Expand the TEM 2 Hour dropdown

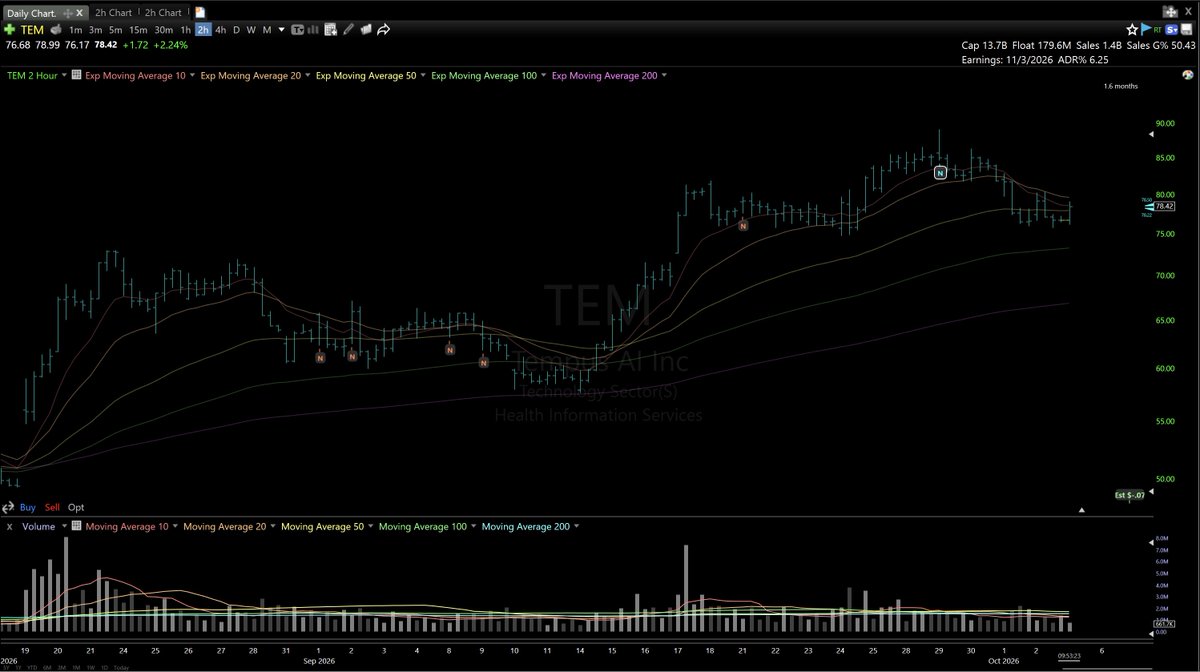pos(65,76)
